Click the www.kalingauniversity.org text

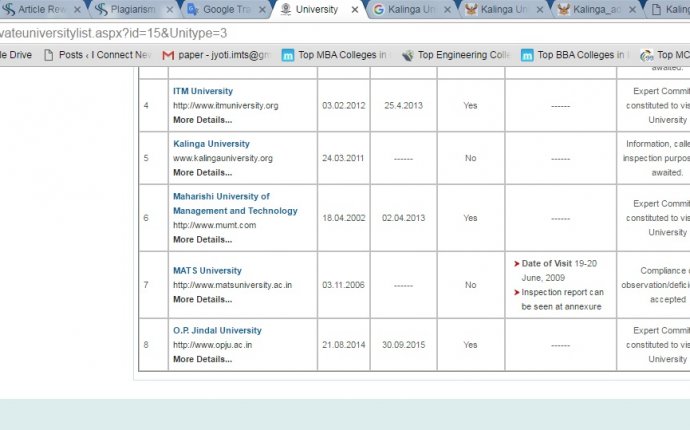click(223, 158)
